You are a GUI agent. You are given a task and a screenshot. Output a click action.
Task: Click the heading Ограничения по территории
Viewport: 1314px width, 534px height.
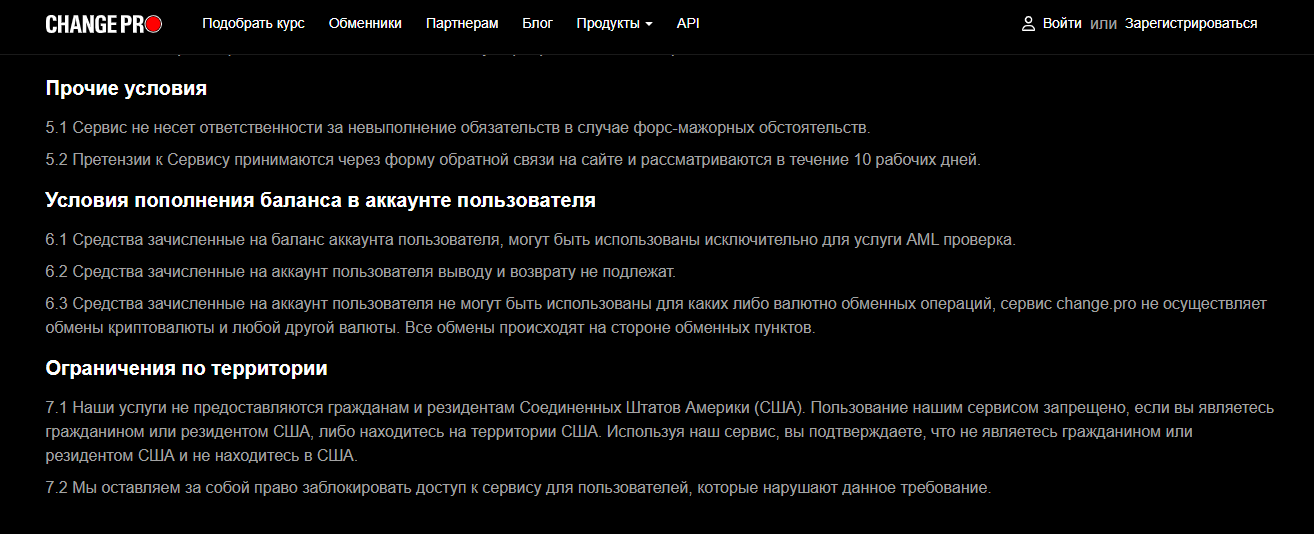coord(187,369)
